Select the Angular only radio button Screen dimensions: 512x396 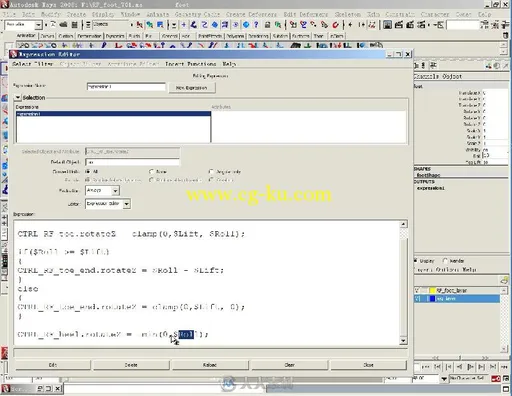(211, 171)
